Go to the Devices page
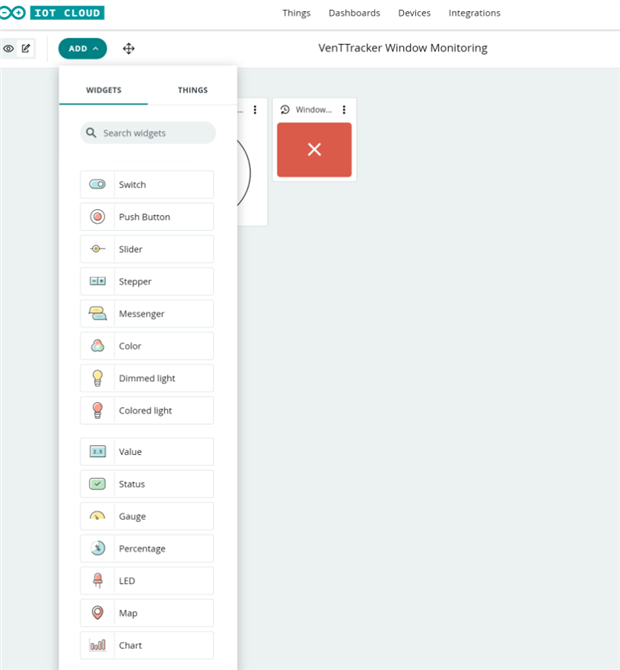This screenshot has width=620, height=670. [414, 13]
